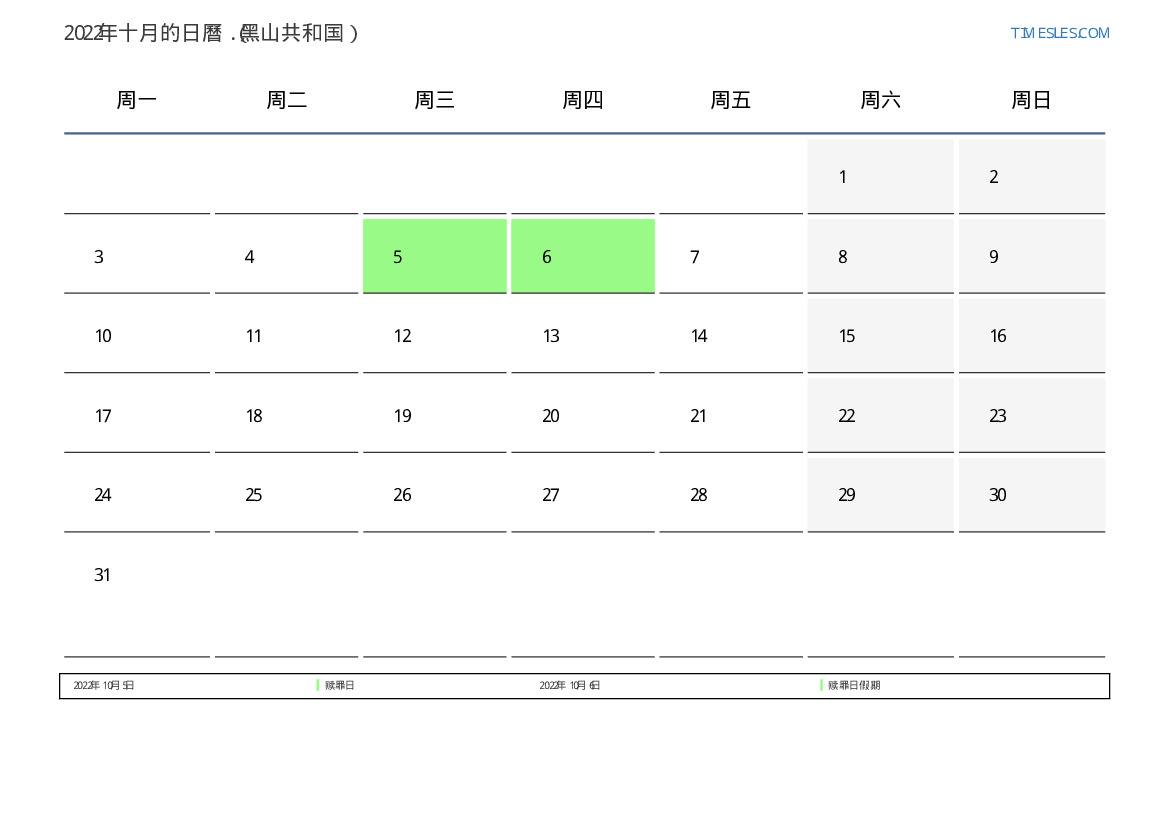Click on date 13

pos(551,336)
